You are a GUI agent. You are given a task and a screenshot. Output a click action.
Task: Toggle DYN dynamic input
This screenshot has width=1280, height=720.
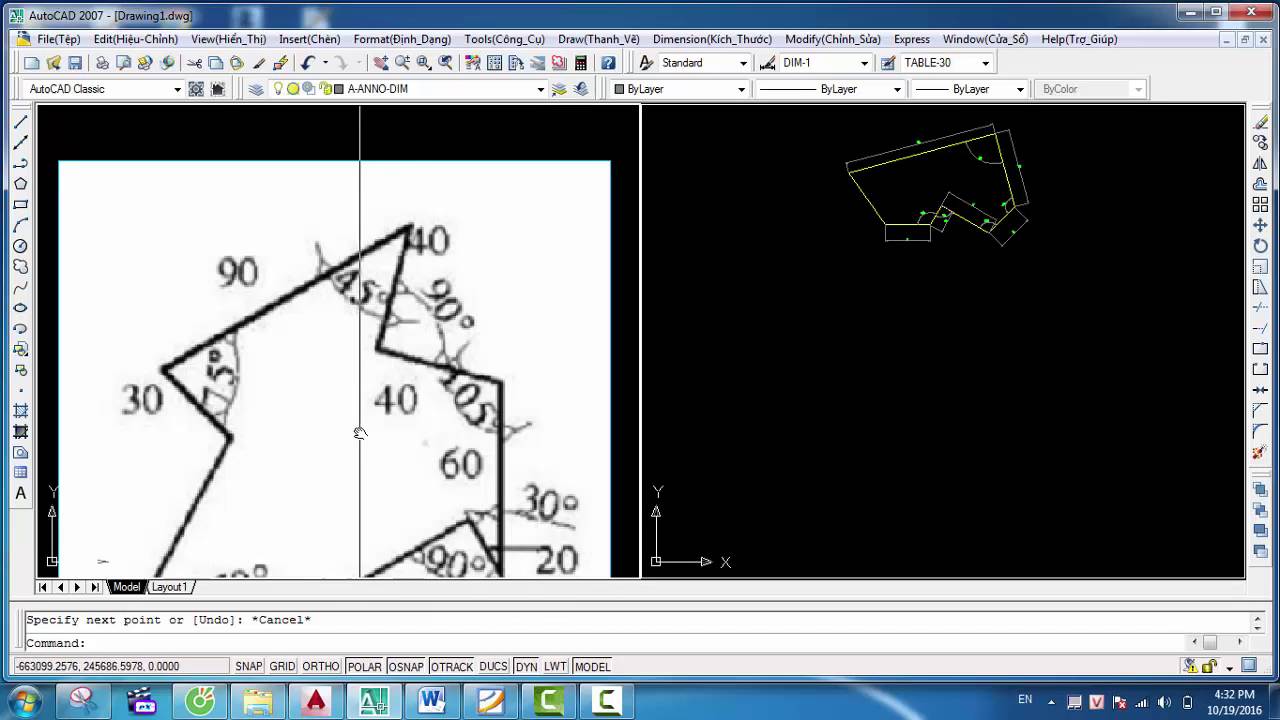click(x=526, y=667)
